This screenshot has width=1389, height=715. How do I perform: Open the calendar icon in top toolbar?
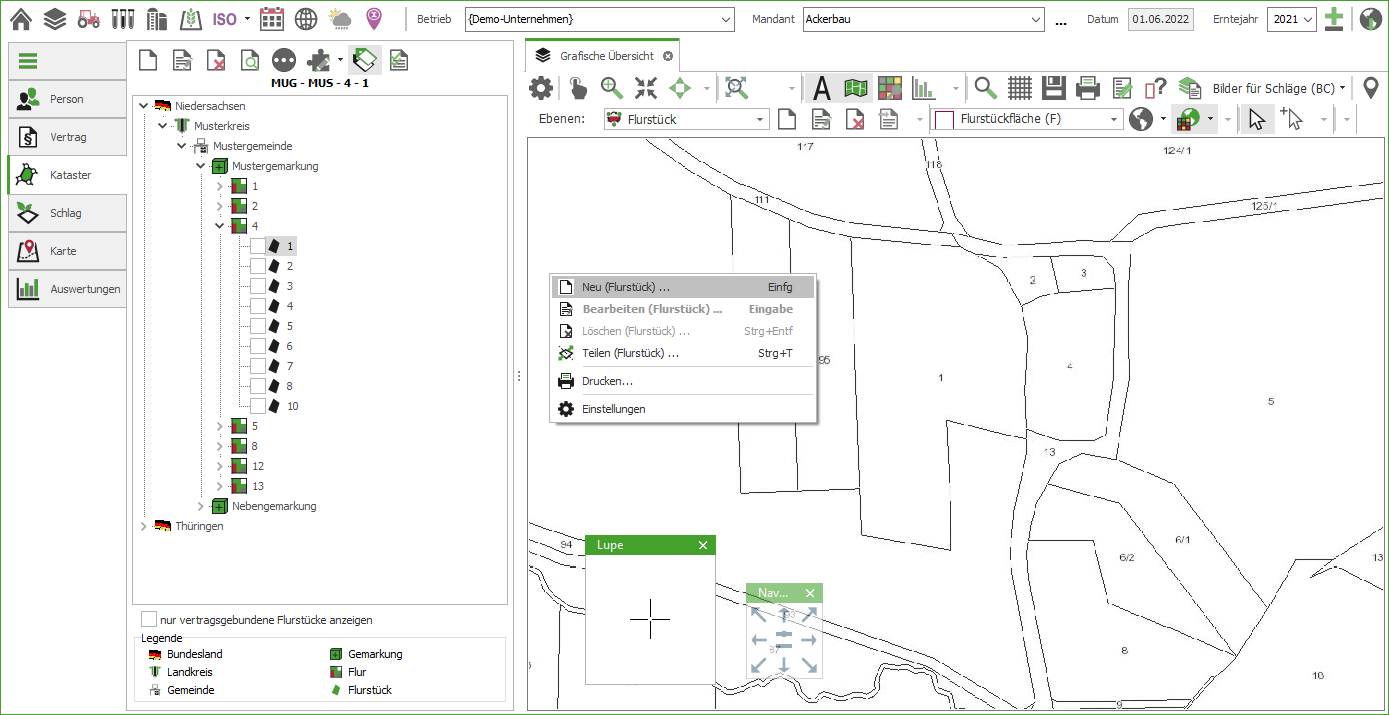pos(271,19)
